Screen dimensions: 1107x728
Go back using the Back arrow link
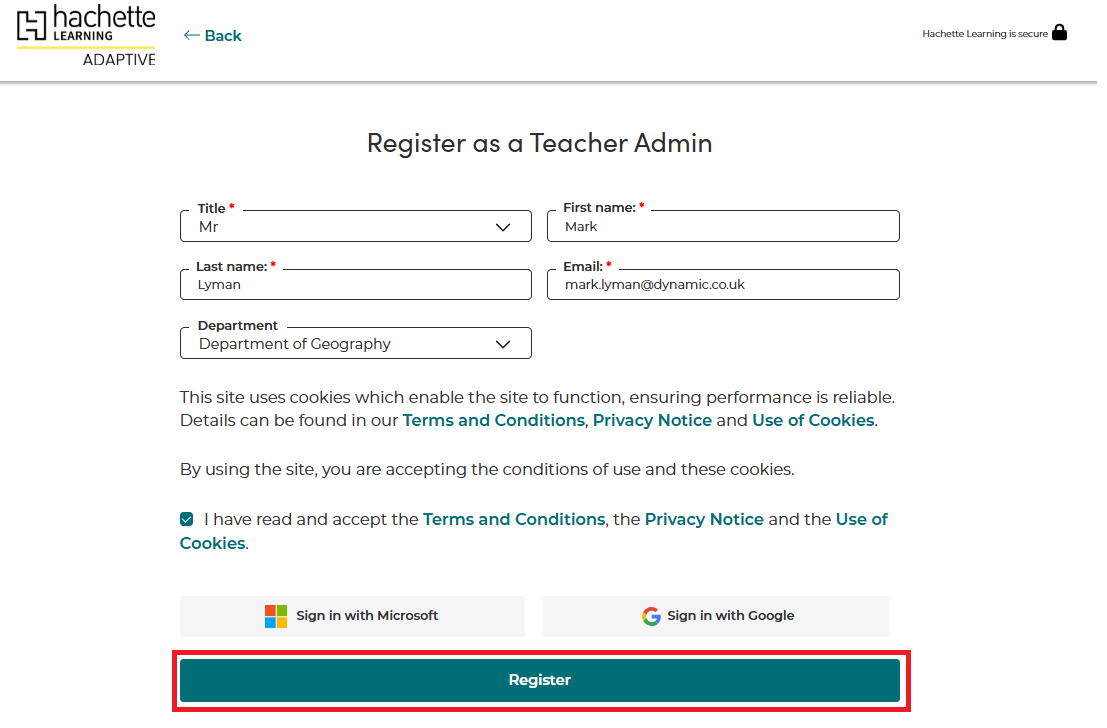[x=212, y=36]
